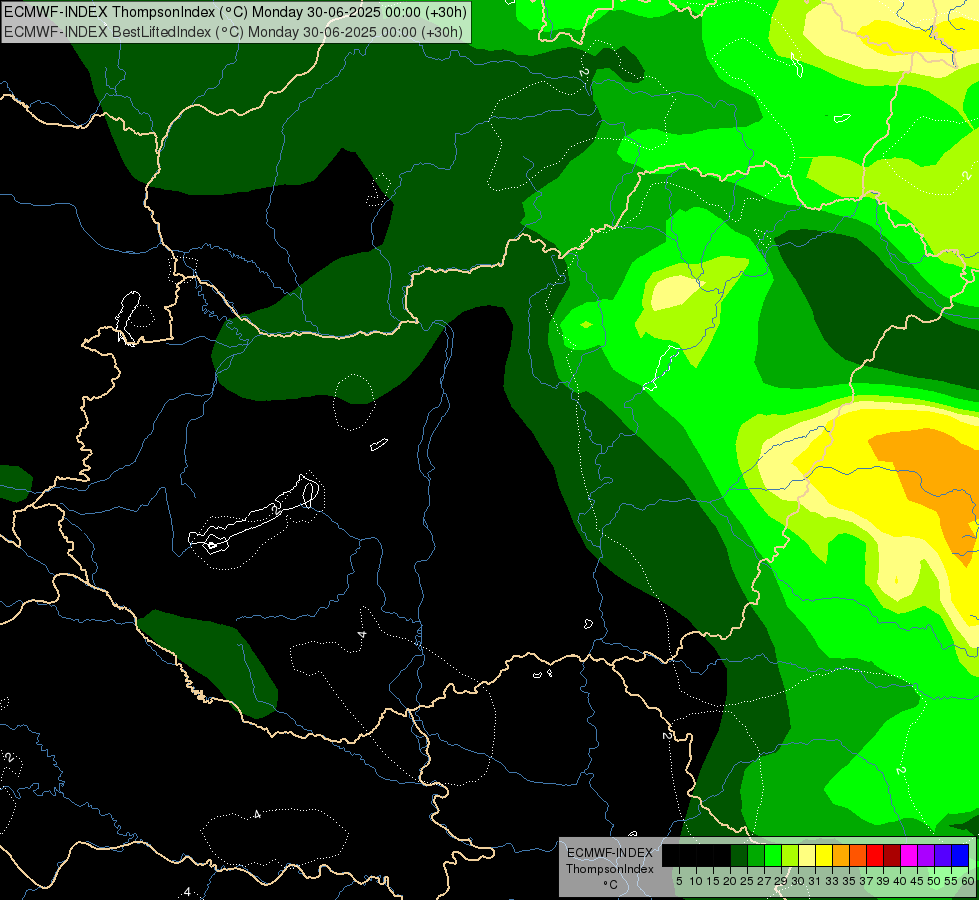Select the medium green 25-27 legend swatch
This screenshot has width=979, height=900.
click(x=756, y=855)
